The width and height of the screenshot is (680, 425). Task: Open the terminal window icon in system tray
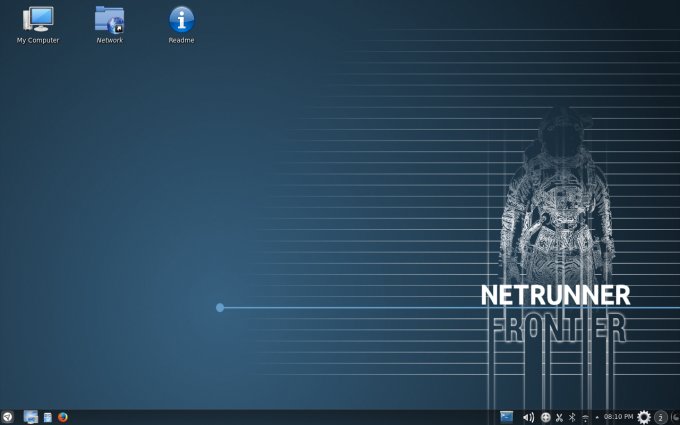point(506,417)
